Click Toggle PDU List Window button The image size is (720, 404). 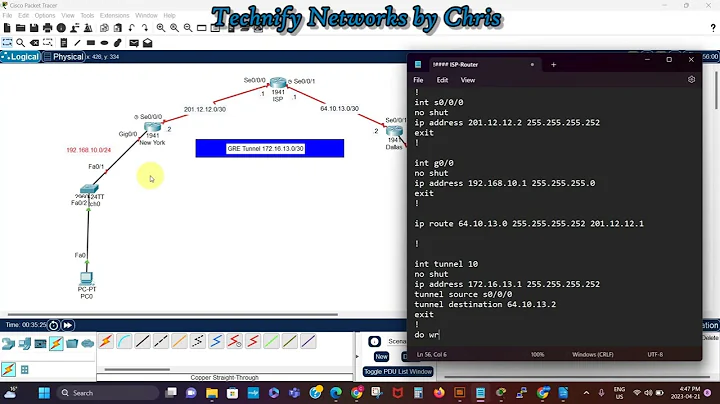pyautogui.click(x=398, y=371)
